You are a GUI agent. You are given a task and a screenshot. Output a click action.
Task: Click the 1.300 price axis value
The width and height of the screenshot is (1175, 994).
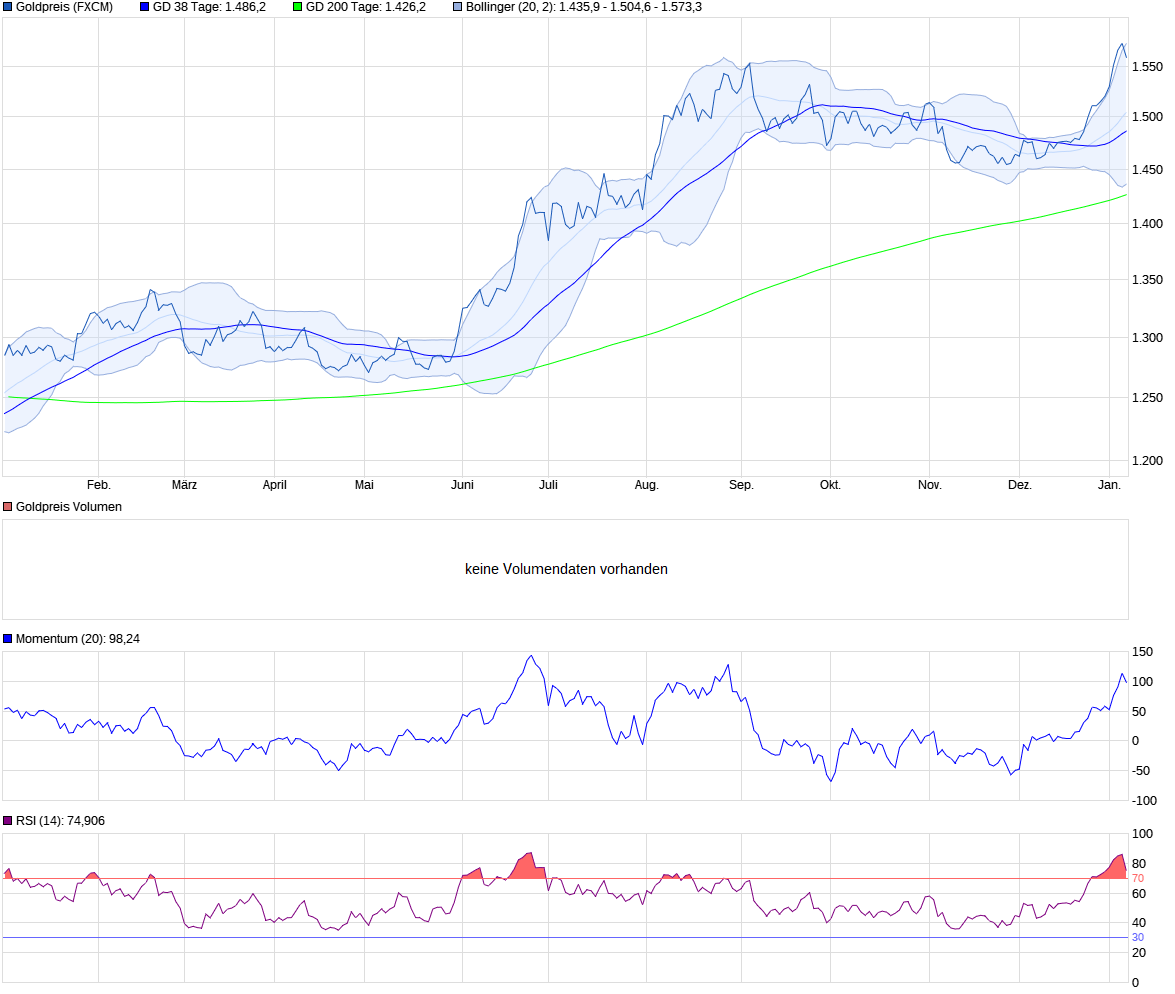pos(1147,338)
